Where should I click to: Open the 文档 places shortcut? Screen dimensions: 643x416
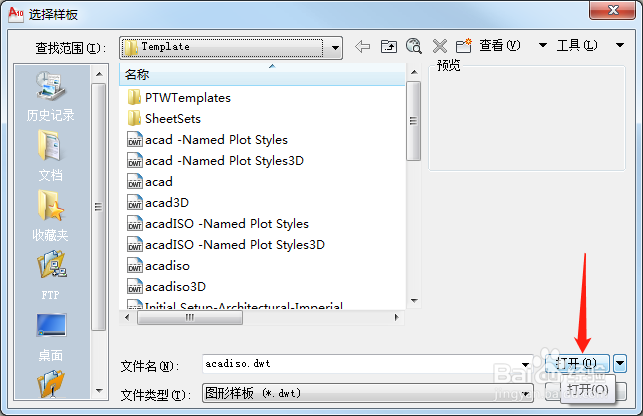coord(50,156)
